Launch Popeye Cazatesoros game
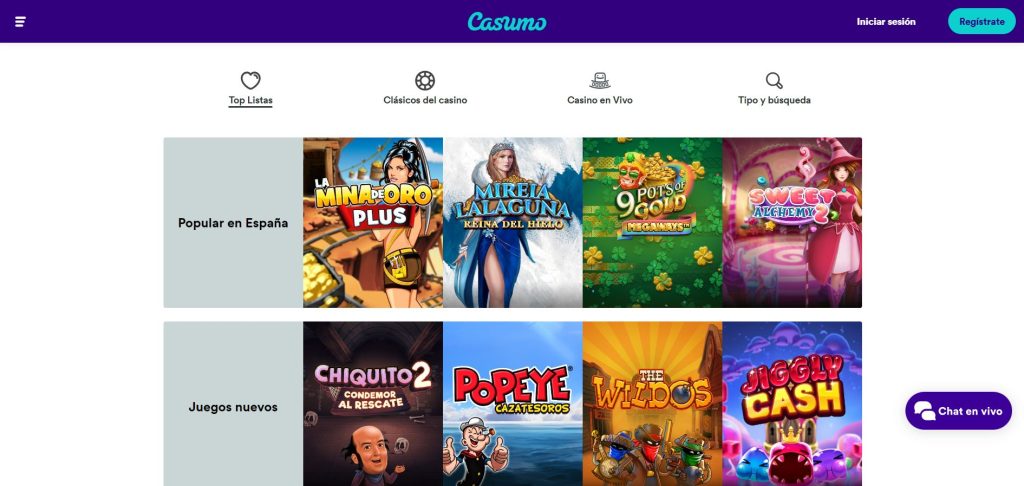 [x=513, y=404]
